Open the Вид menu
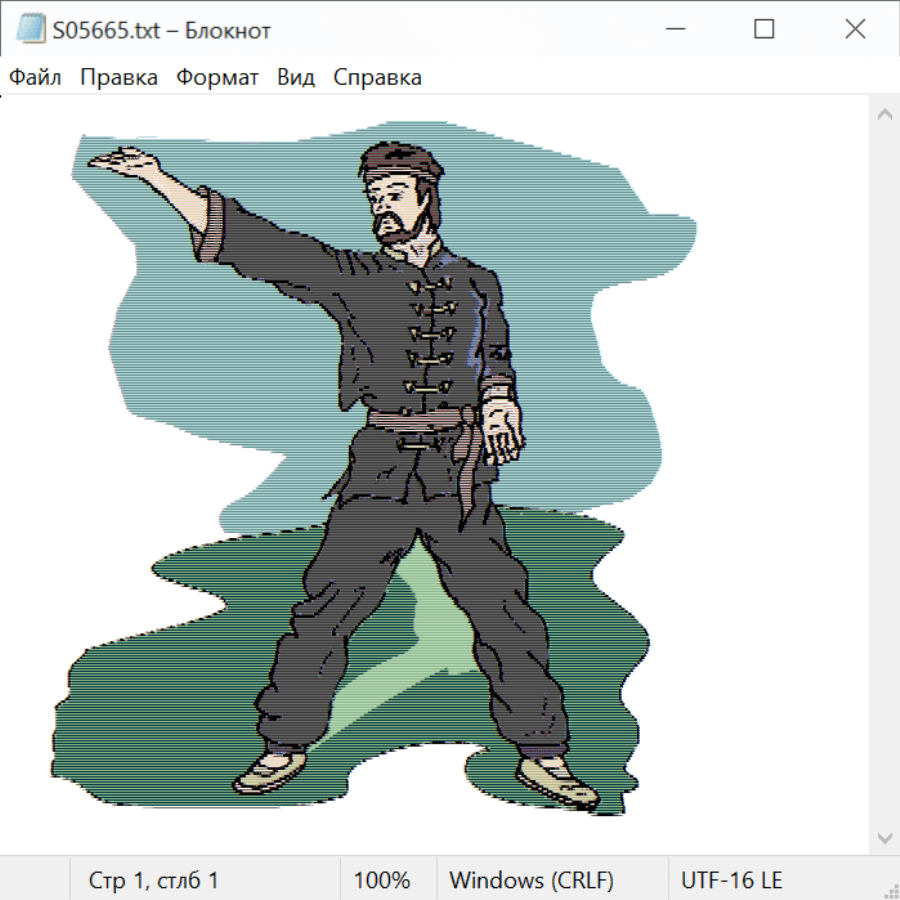900x900 pixels. click(x=296, y=78)
